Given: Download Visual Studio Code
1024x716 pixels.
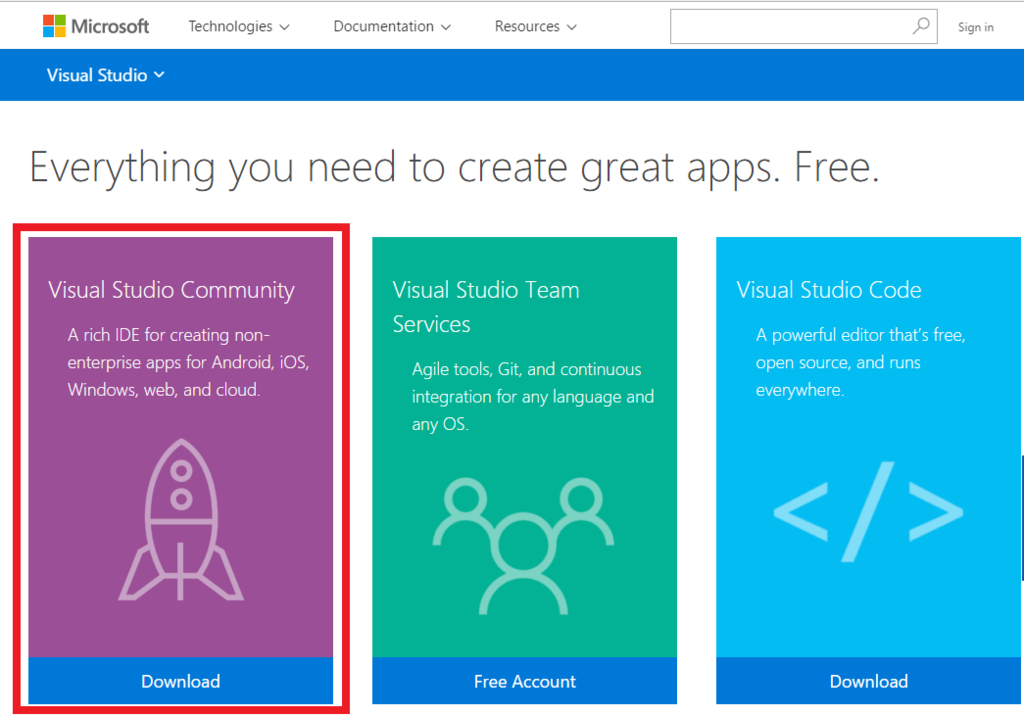Looking at the screenshot, I should (869, 681).
